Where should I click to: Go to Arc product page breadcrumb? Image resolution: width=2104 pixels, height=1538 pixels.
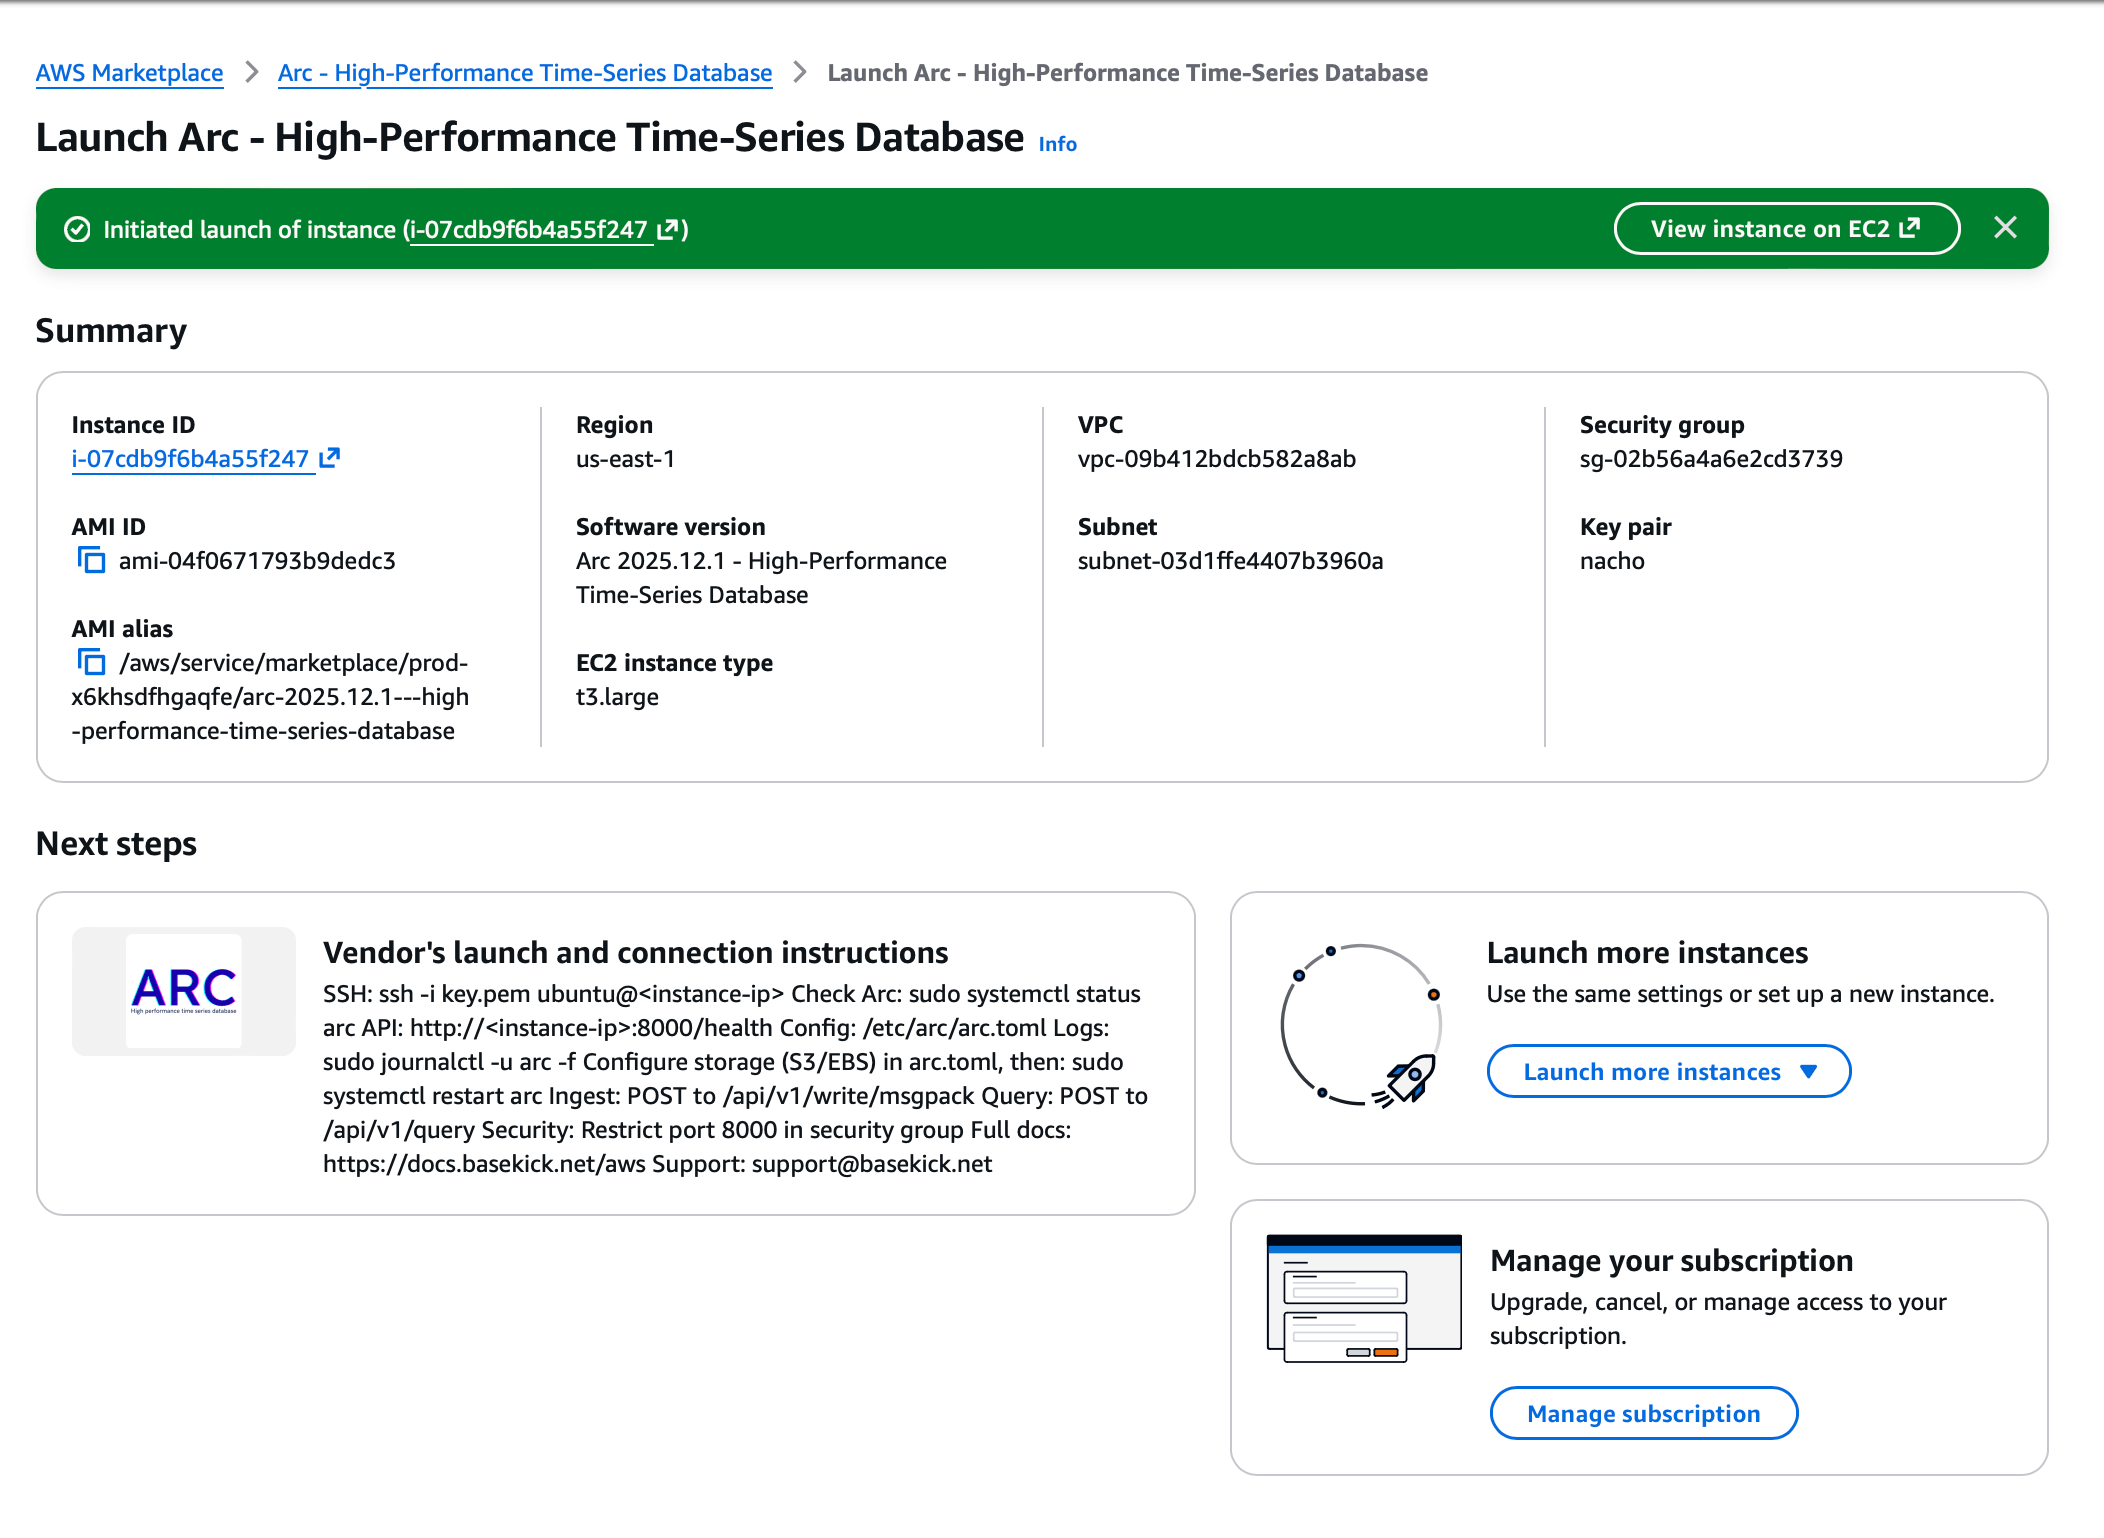(525, 73)
